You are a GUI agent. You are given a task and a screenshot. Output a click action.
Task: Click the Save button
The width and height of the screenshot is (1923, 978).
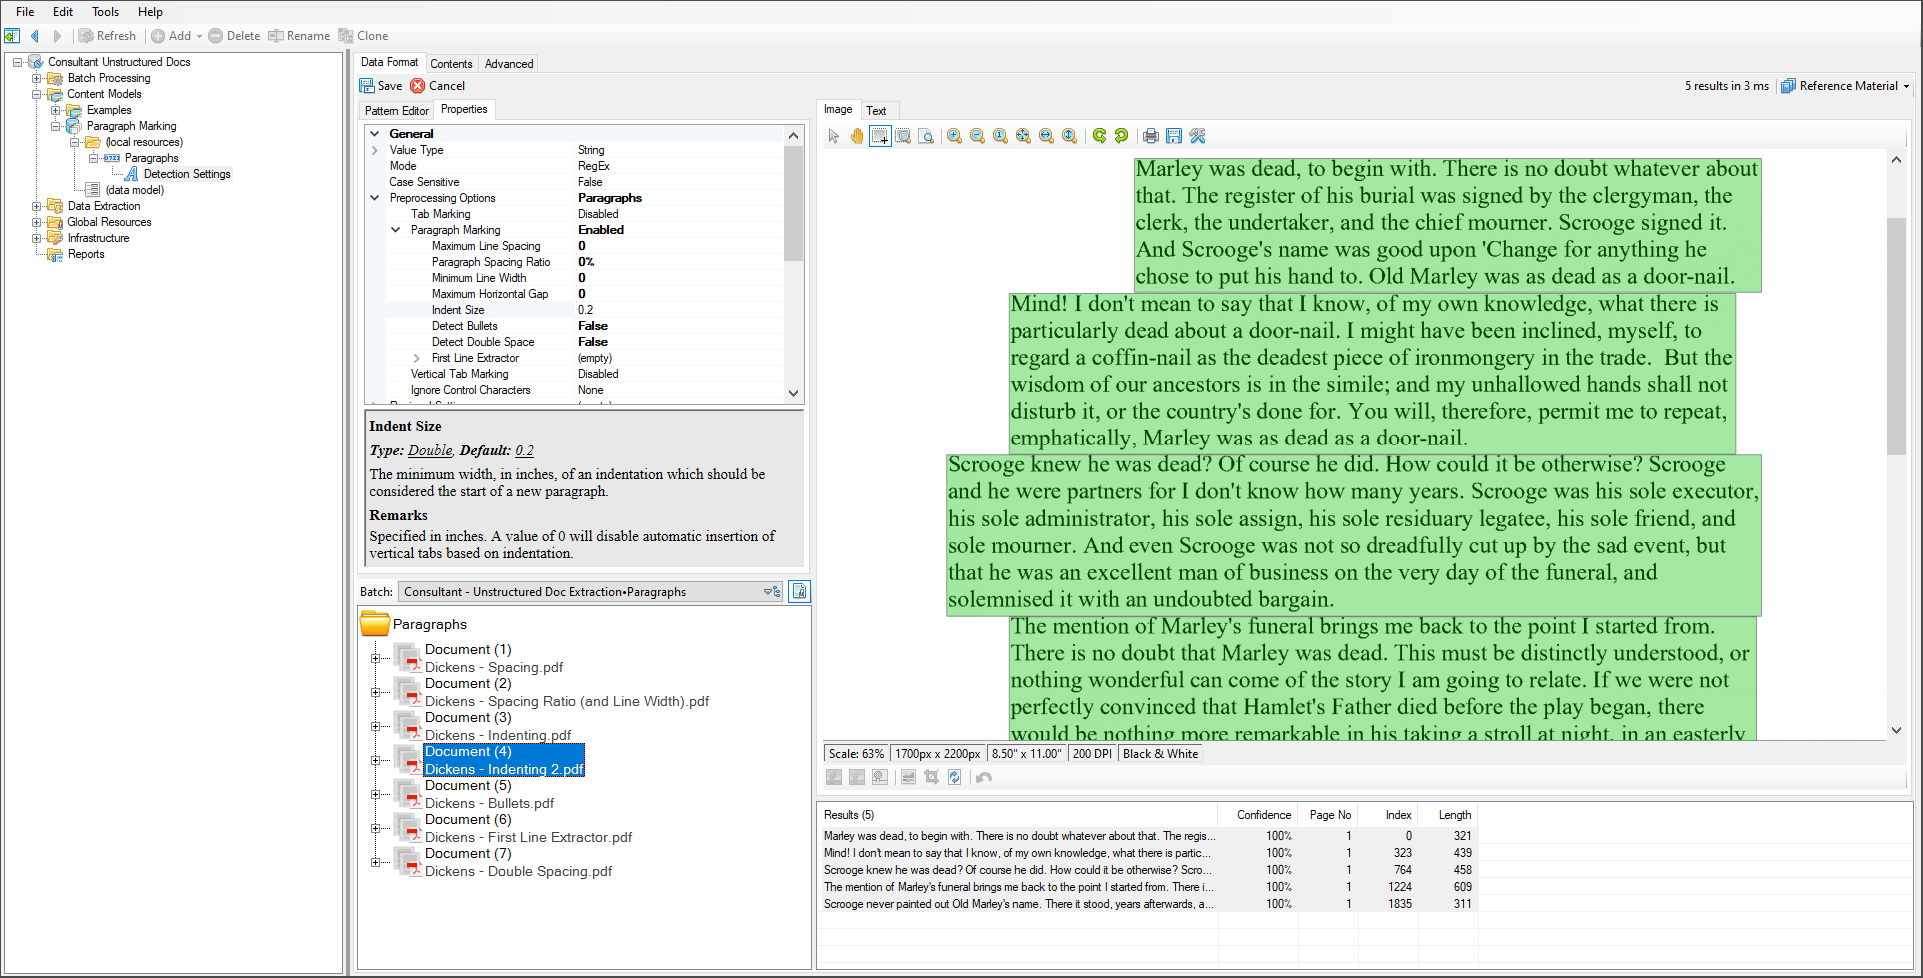click(x=381, y=86)
